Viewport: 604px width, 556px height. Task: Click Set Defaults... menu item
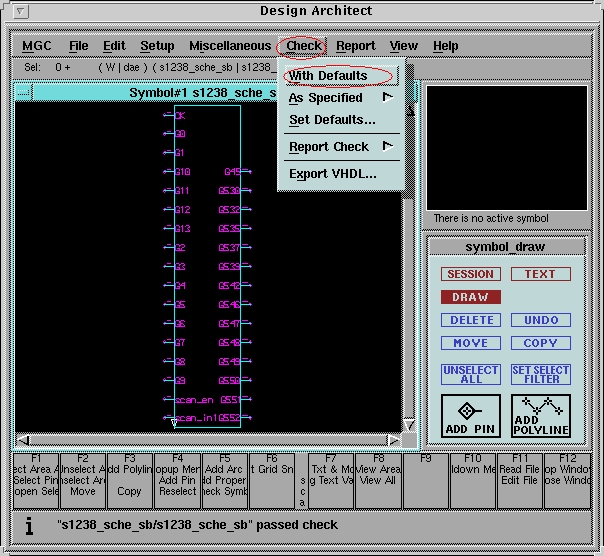point(332,120)
